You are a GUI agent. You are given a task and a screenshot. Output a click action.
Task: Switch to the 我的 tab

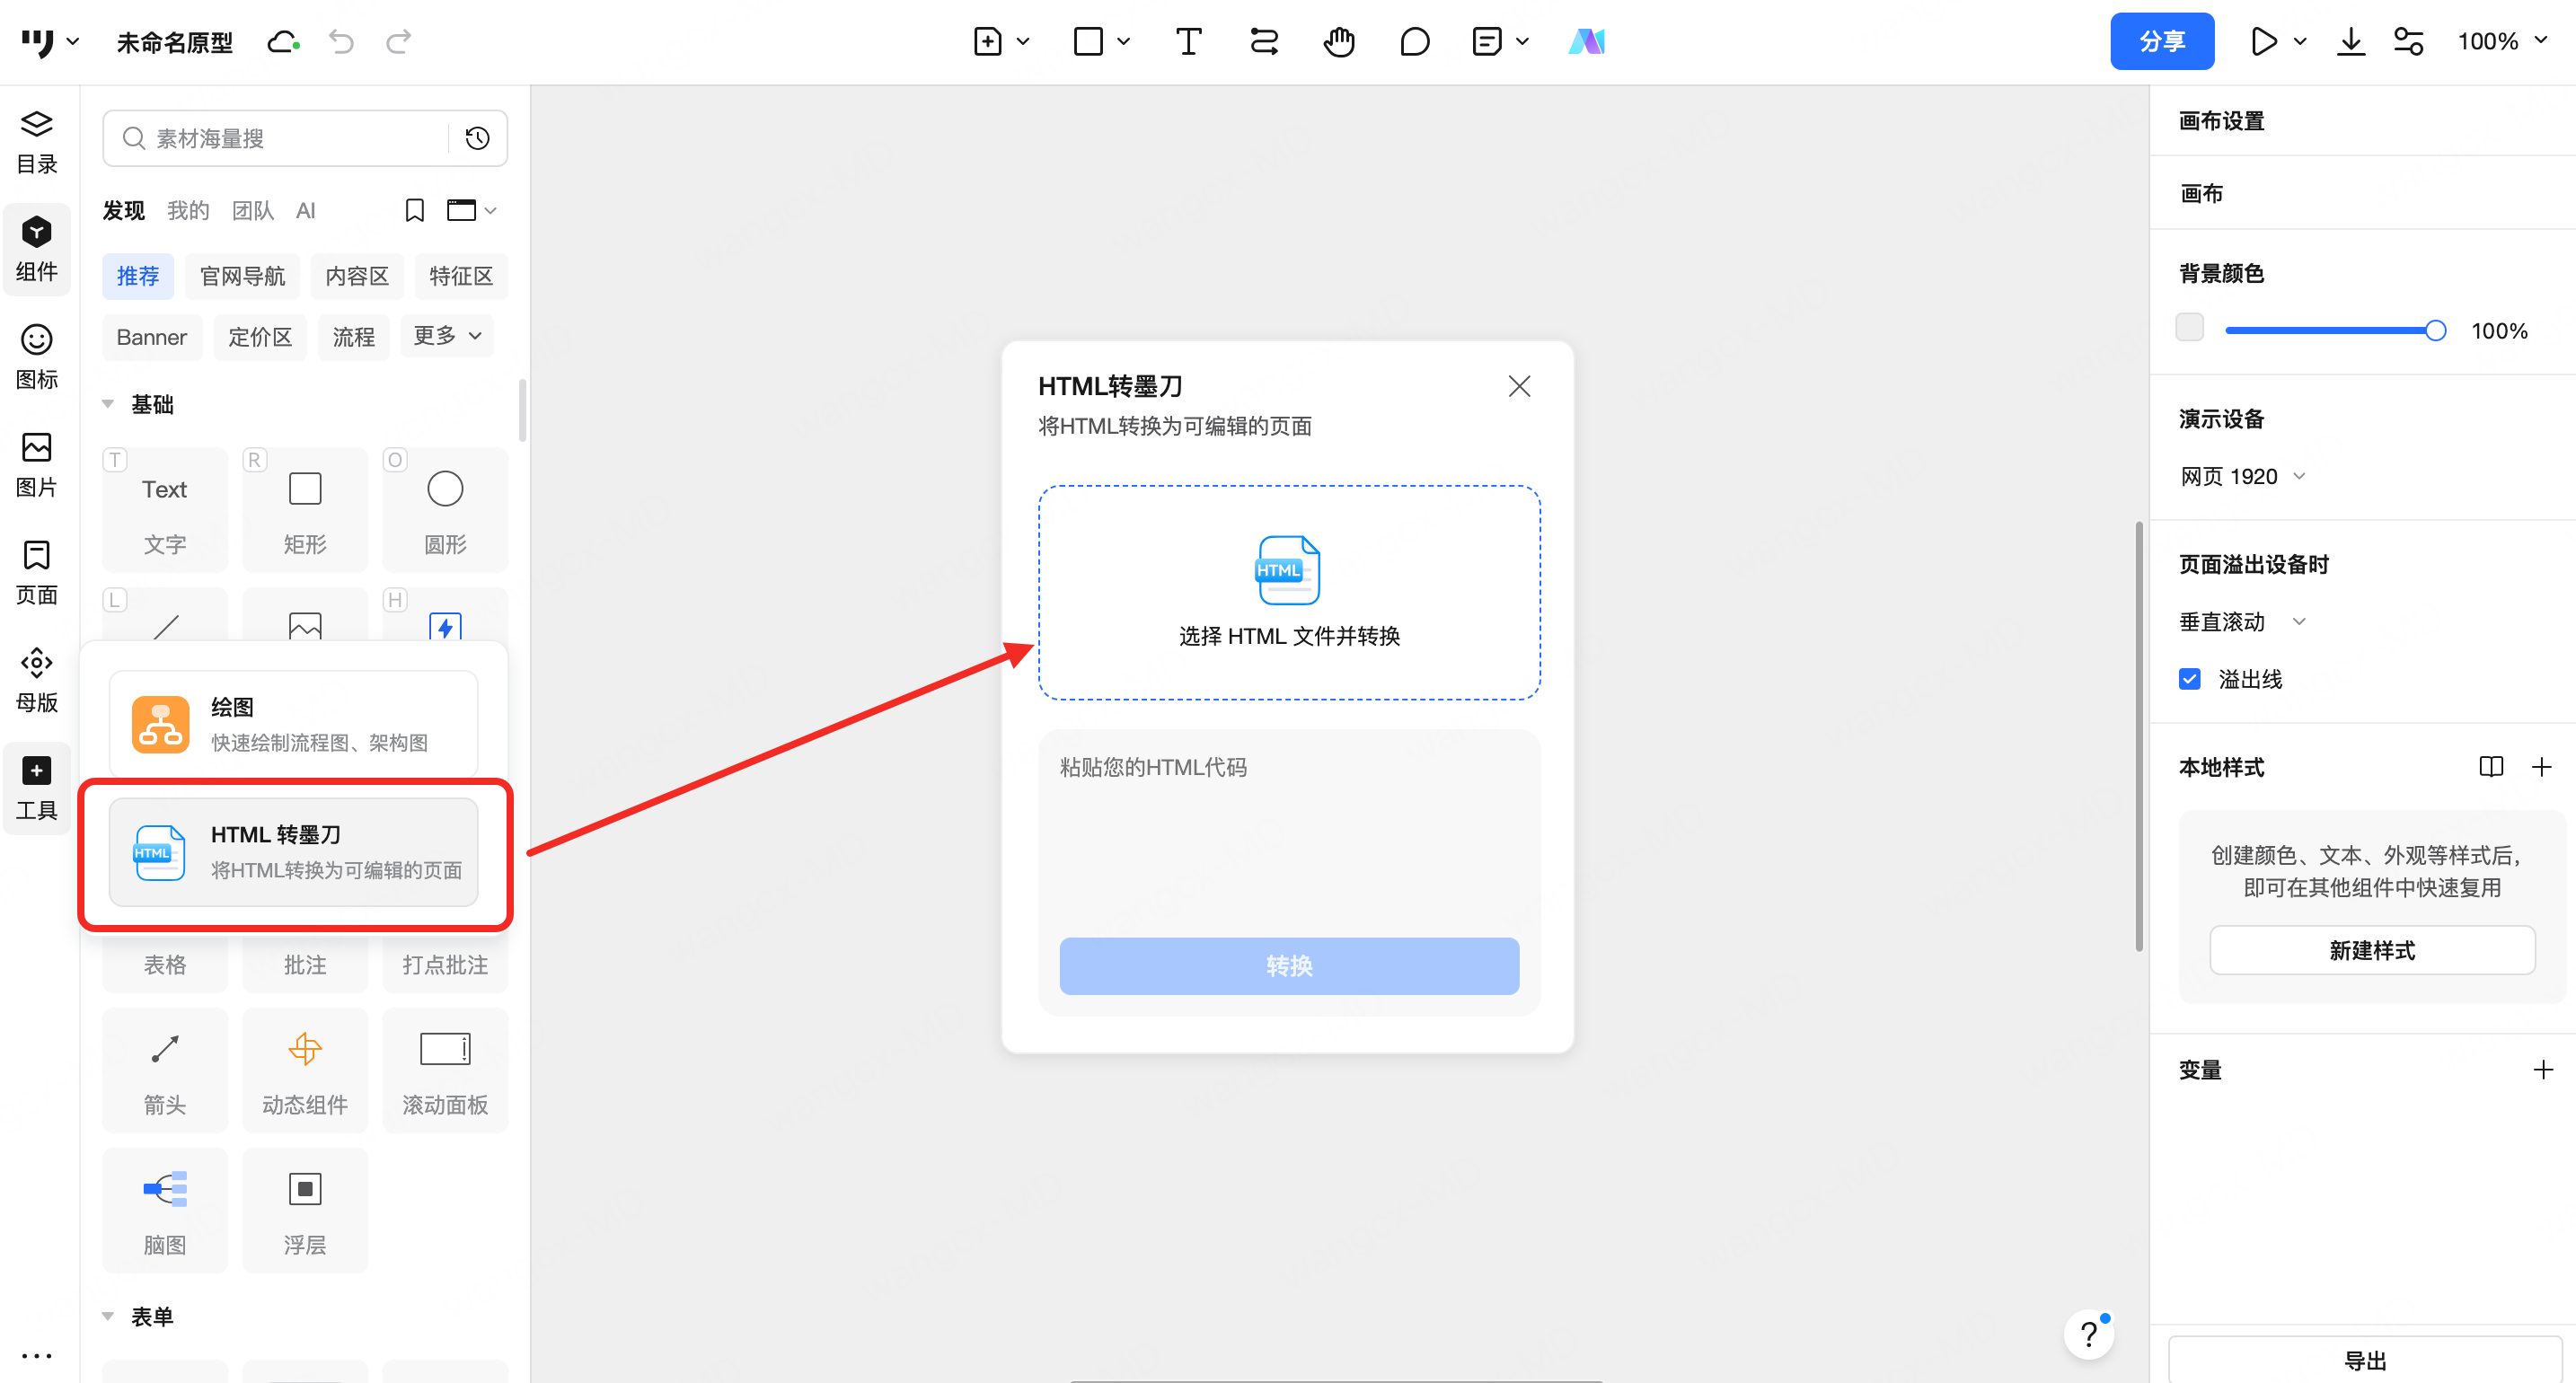(188, 210)
